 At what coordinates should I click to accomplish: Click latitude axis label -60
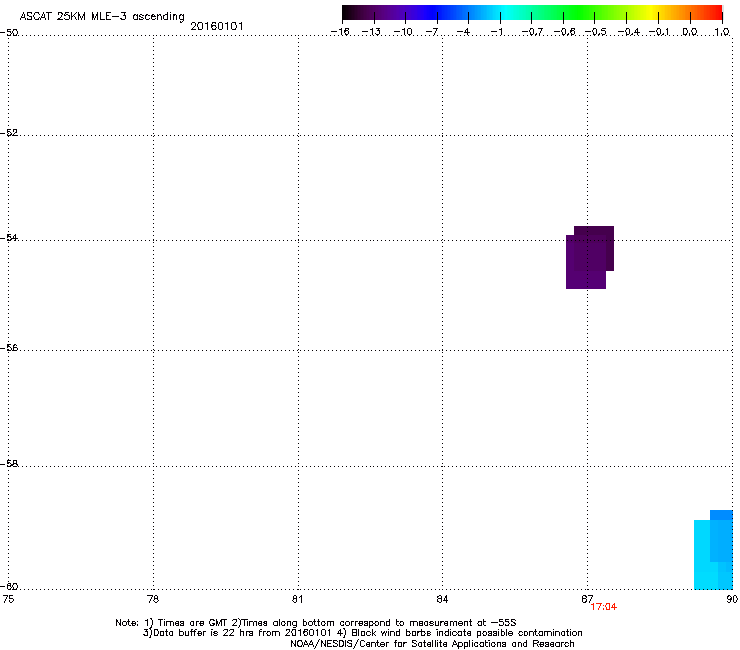click(x=9, y=586)
